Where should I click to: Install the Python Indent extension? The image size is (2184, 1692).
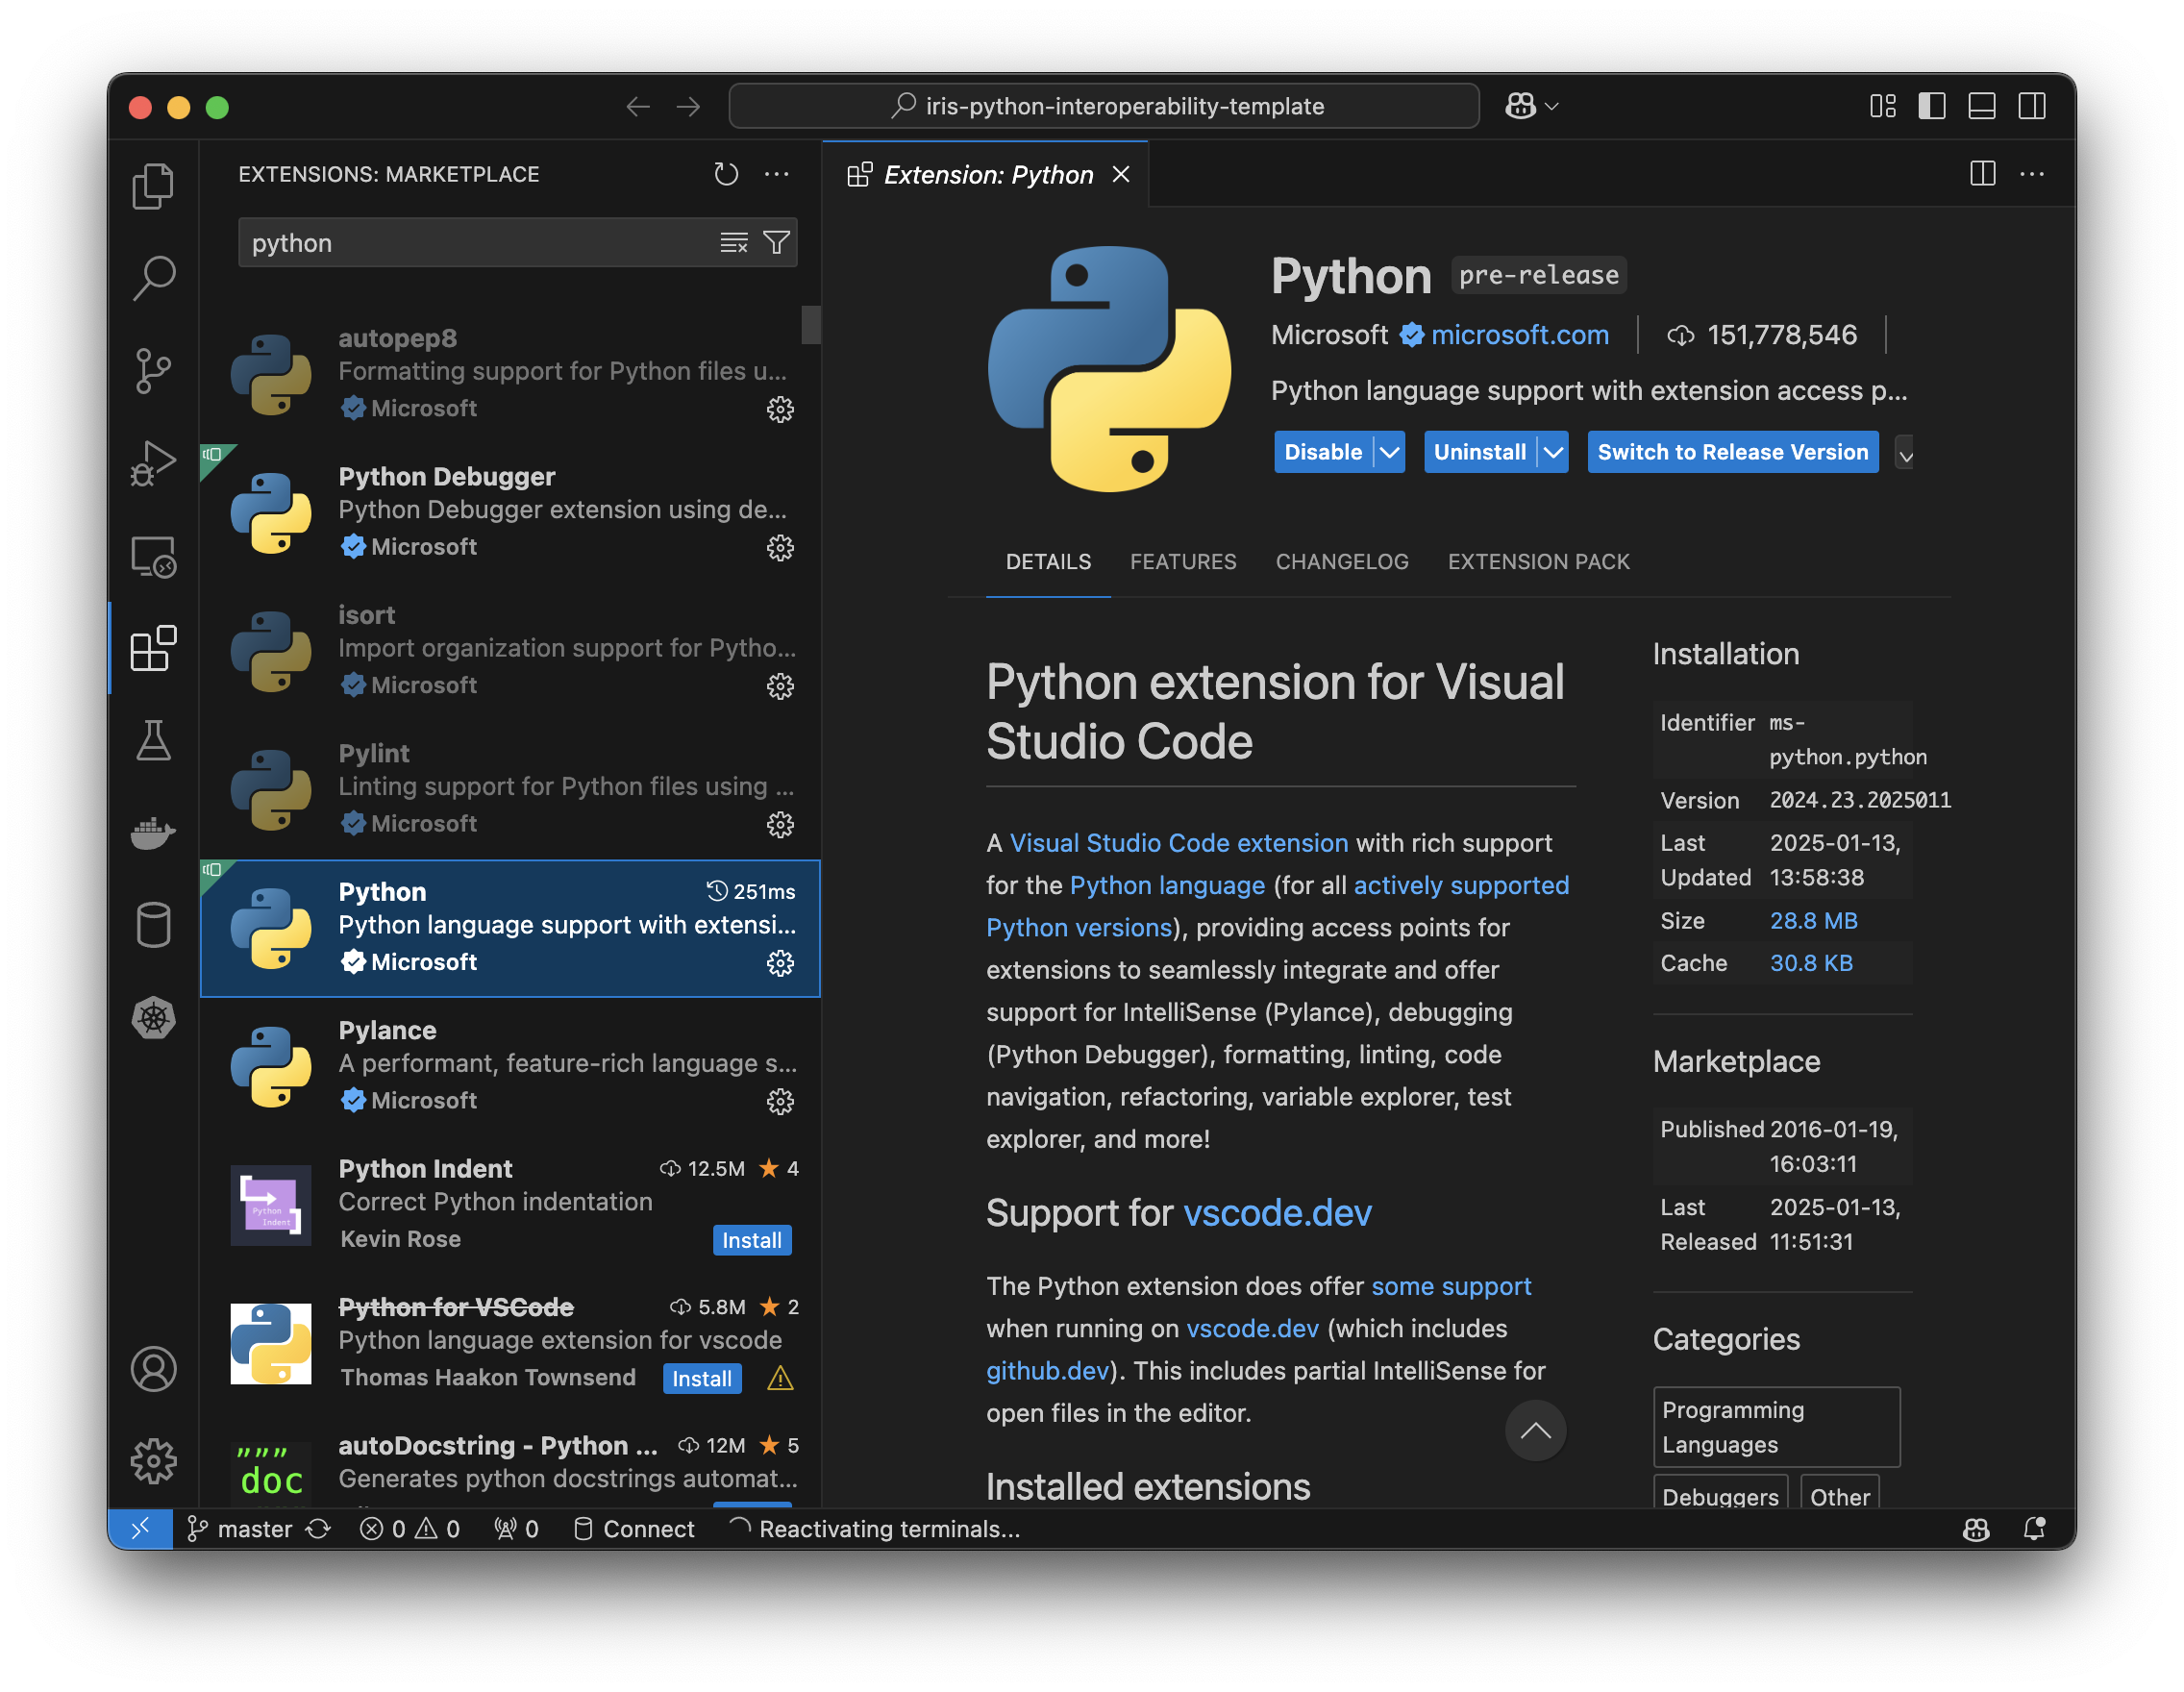tap(752, 1240)
